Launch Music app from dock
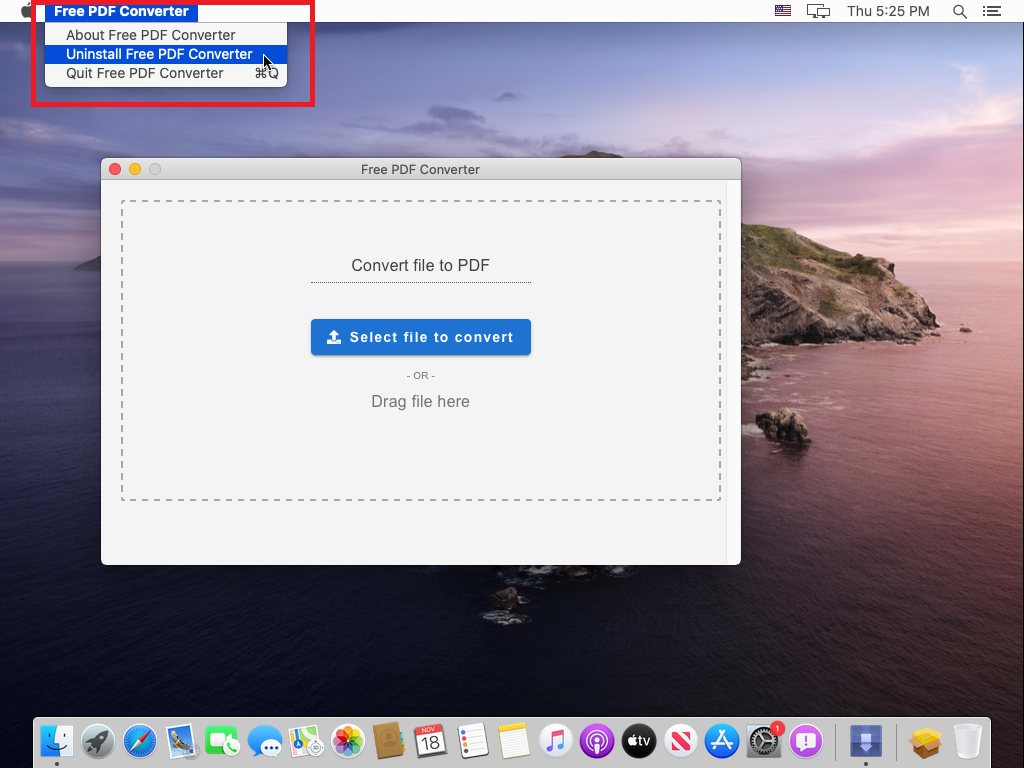This screenshot has width=1024, height=768. 555,742
